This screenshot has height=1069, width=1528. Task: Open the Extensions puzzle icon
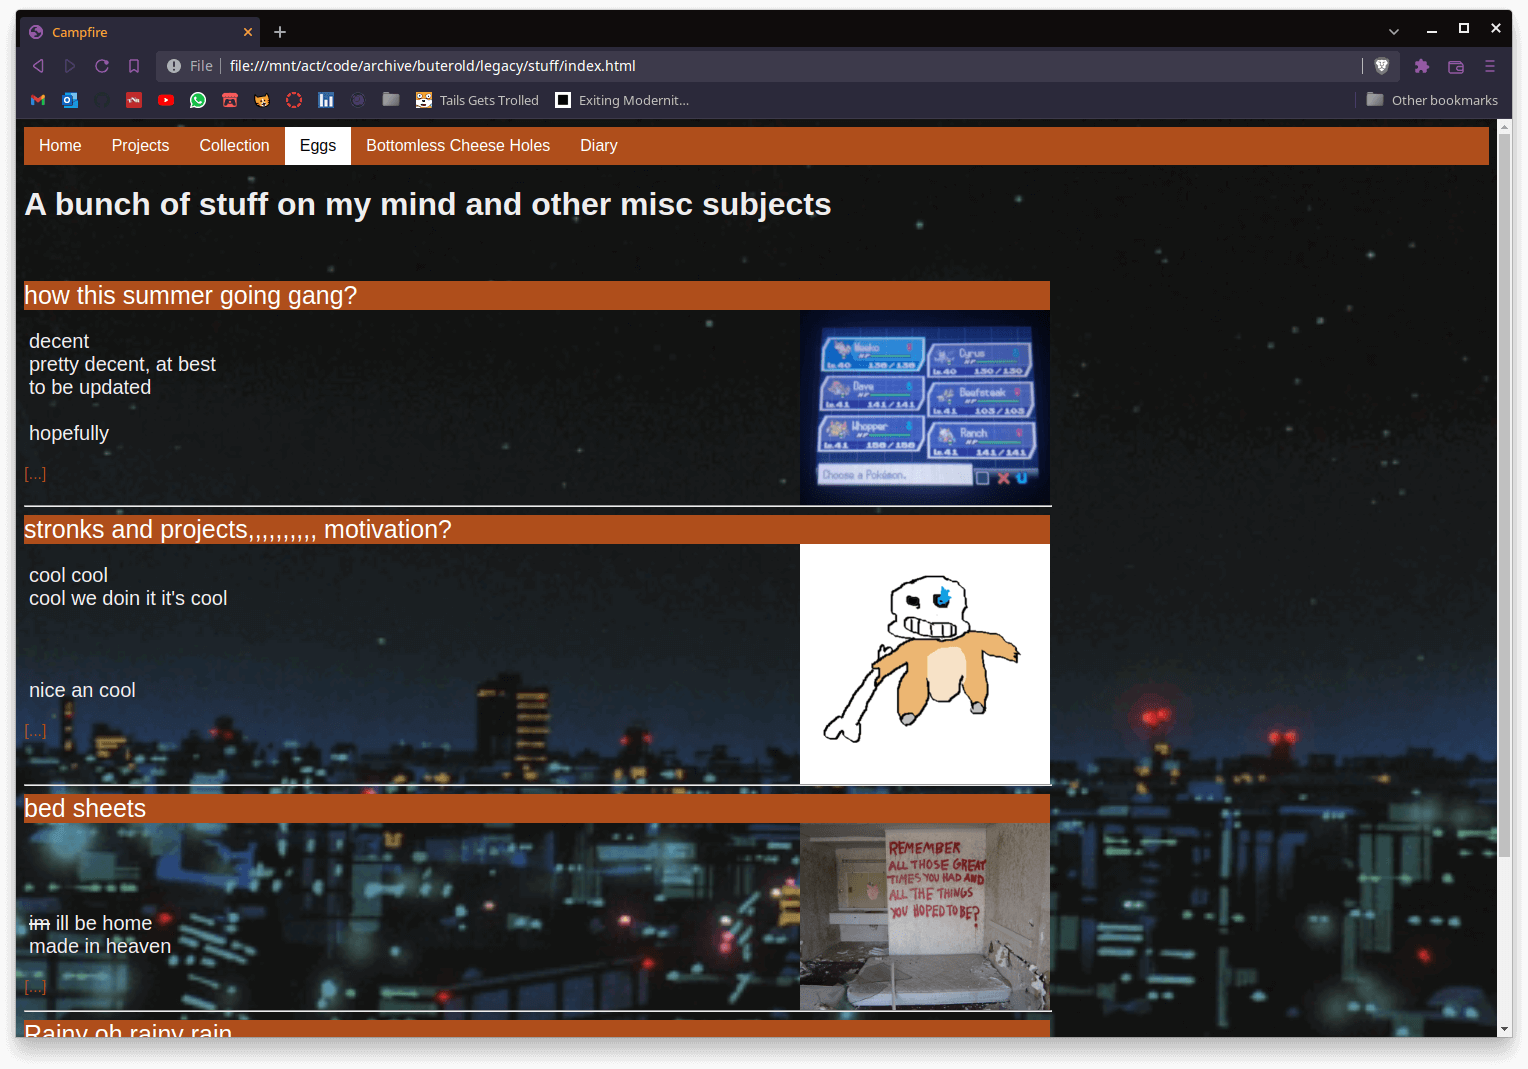tap(1421, 66)
